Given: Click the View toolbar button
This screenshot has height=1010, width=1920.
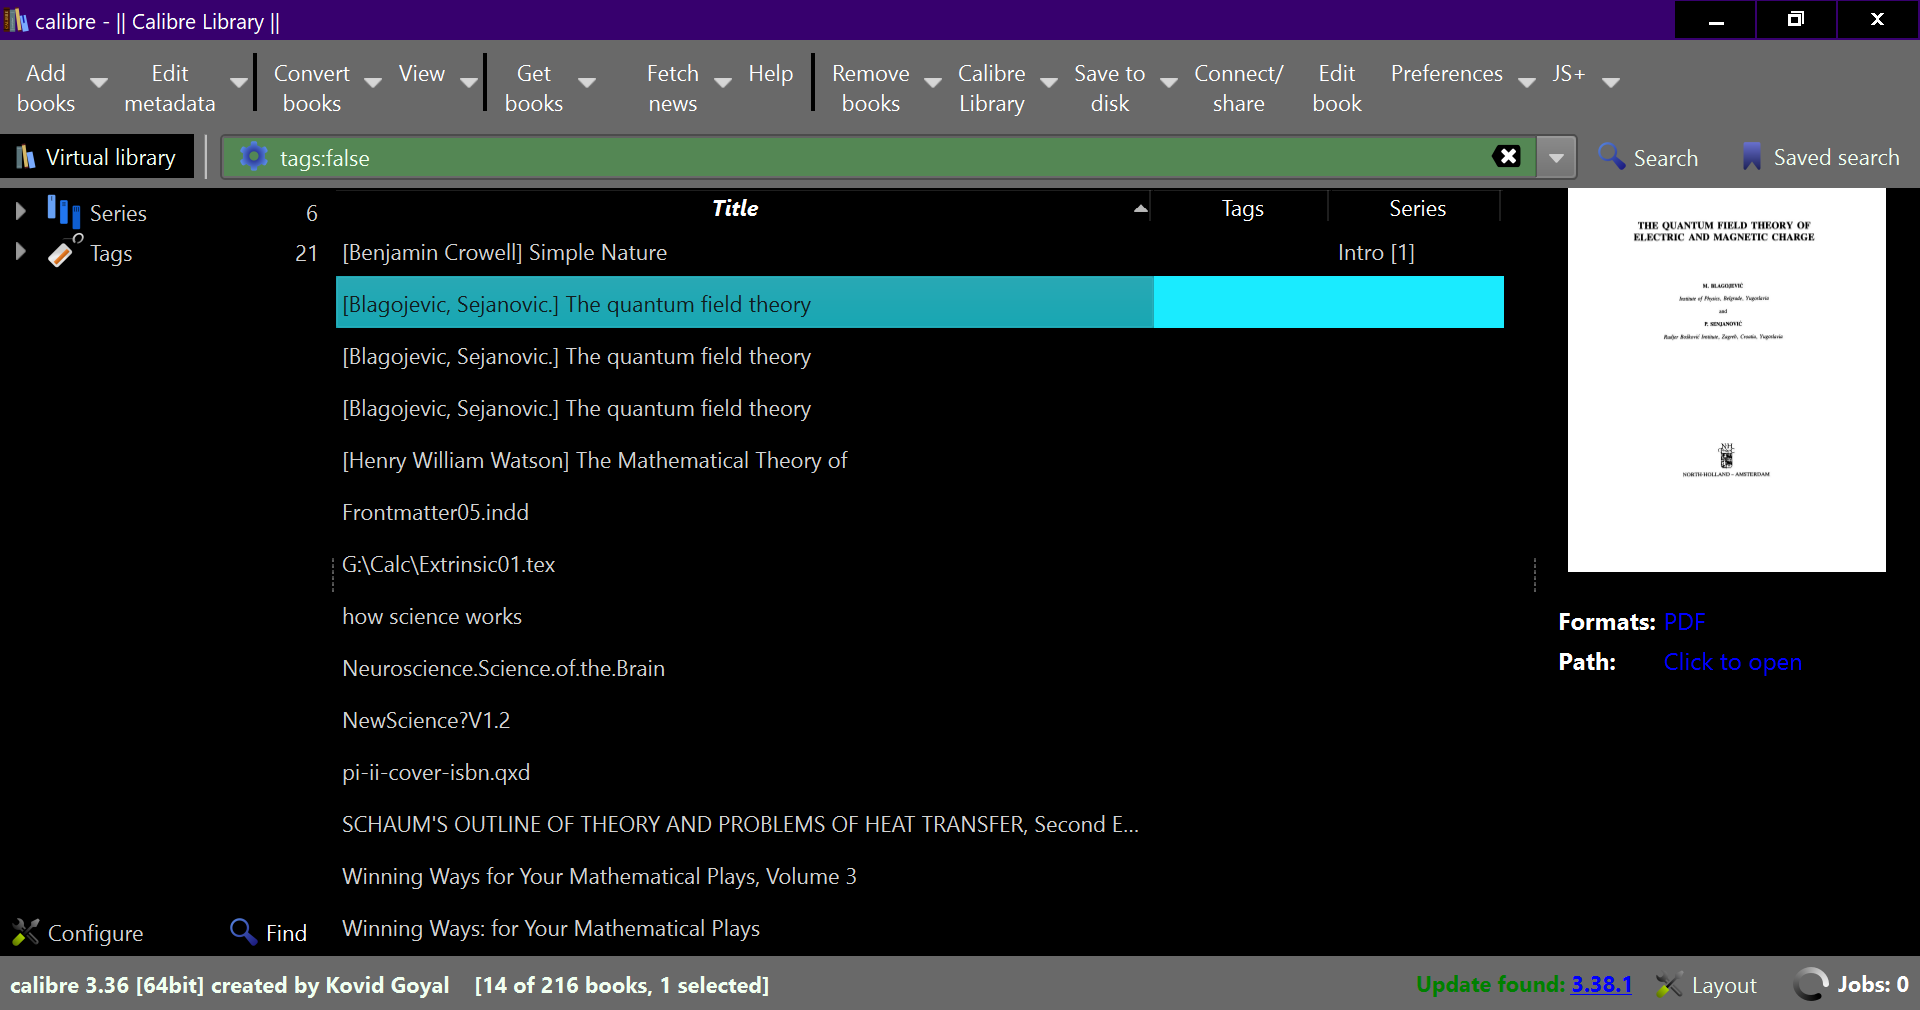Looking at the screenshot, I should pyautogui.click(x=421, y=74).
